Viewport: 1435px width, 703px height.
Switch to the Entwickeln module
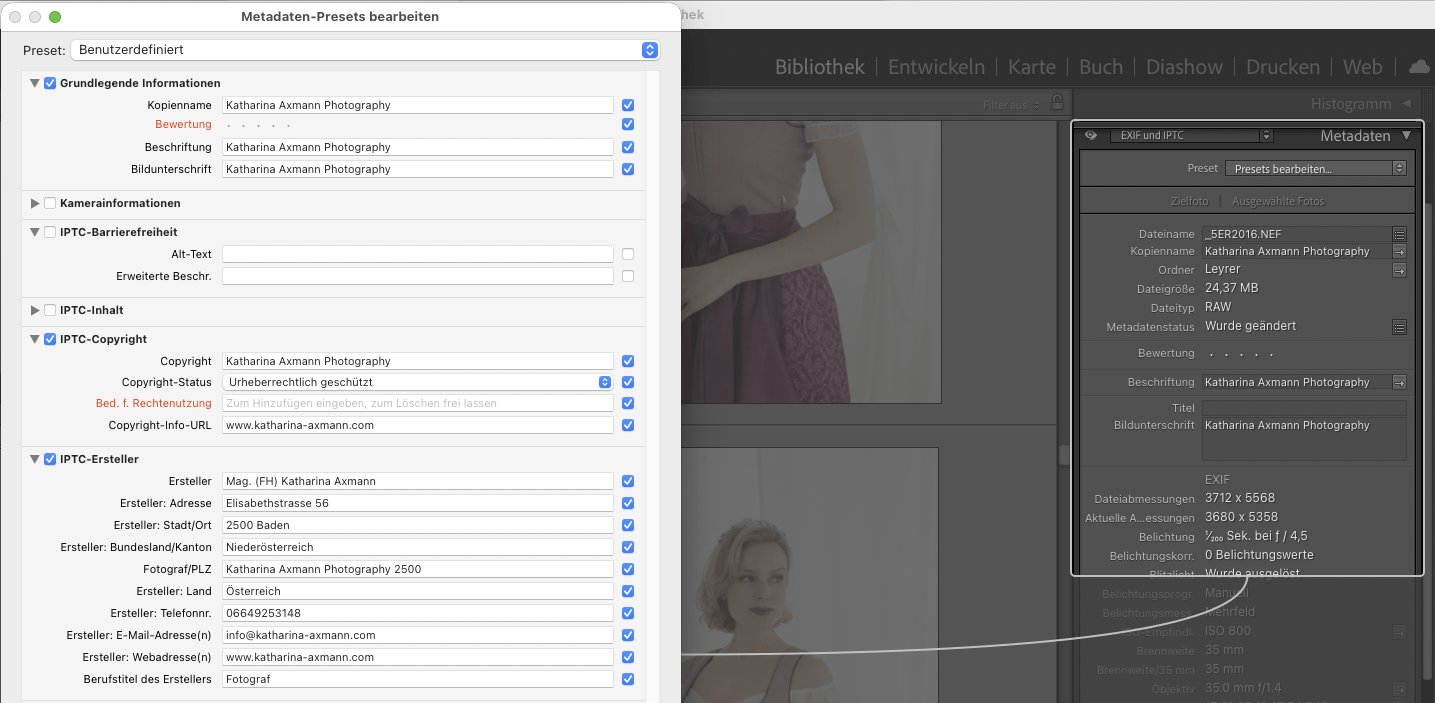click(x=936, y=67)
